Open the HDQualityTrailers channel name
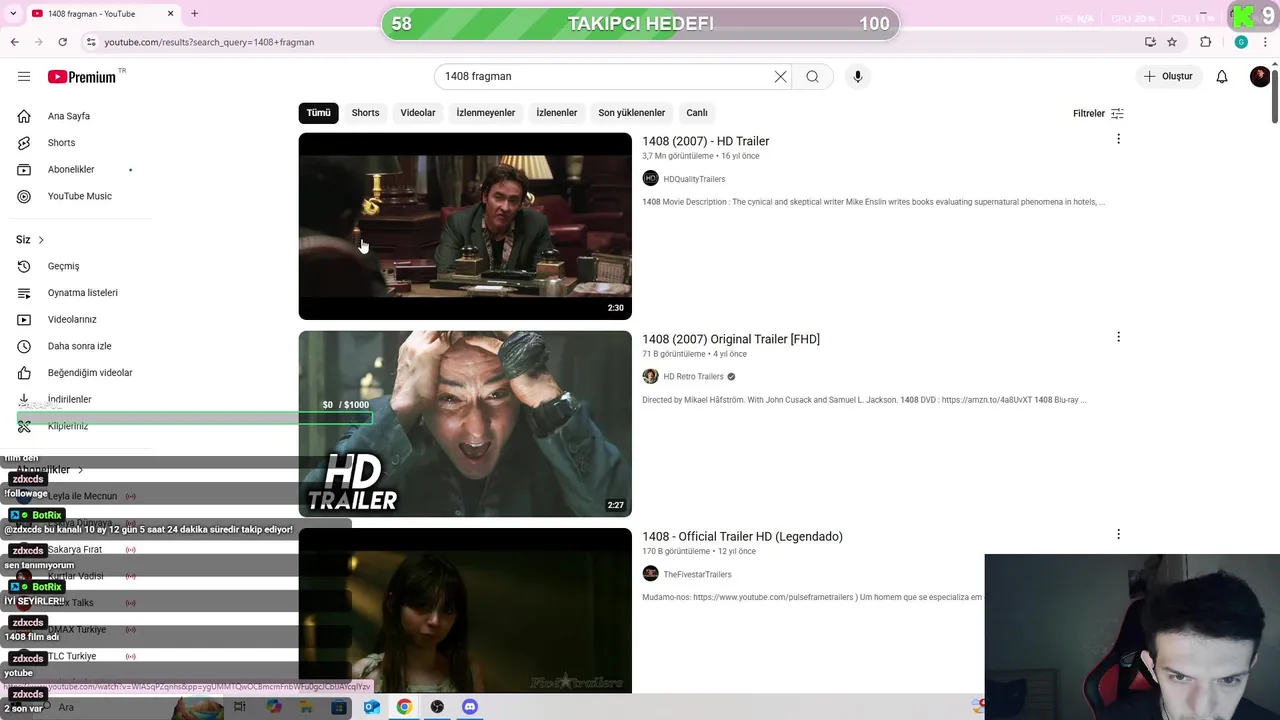The height and width of the screenshot is (720, 1280). tap(694, 179)
